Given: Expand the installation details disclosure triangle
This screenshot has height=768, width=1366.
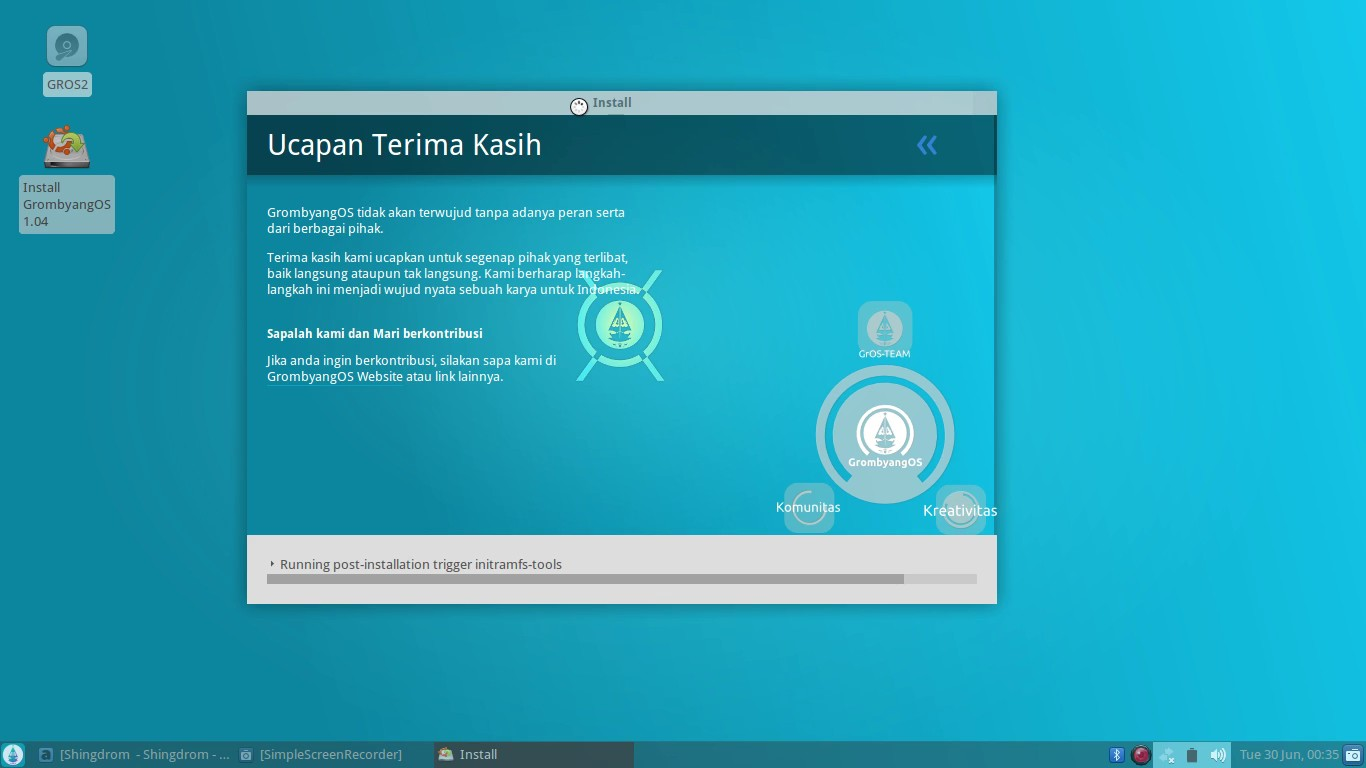Looking at the screenshot, I should pyautogui.click(x=272, y=564).
